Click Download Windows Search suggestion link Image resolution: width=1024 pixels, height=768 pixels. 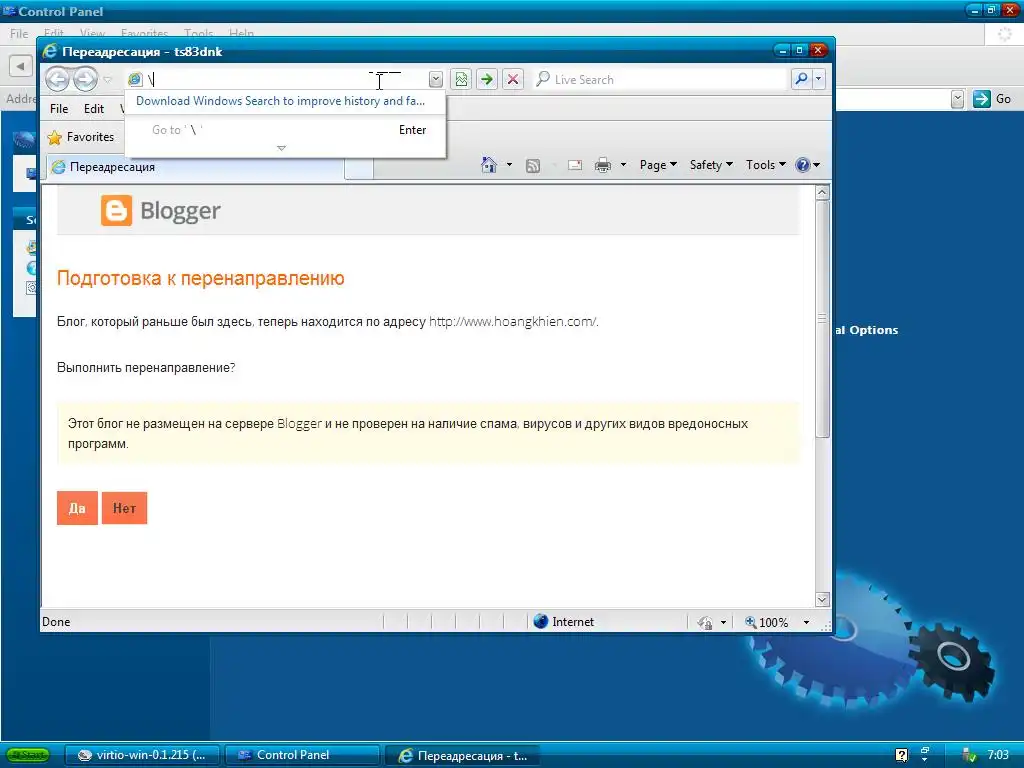[x=280, y=101]
